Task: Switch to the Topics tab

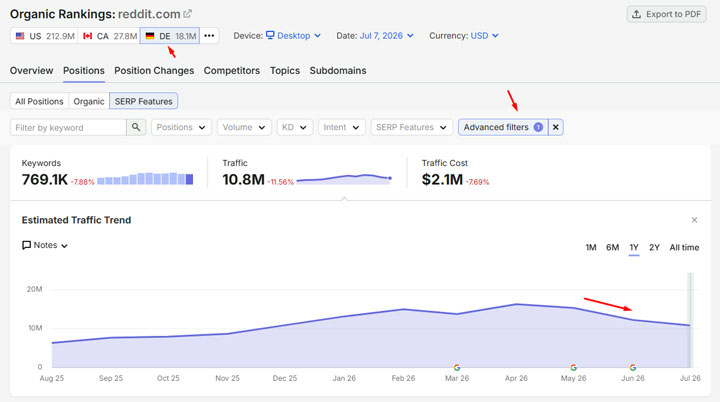Action: [x=285, y=71]
